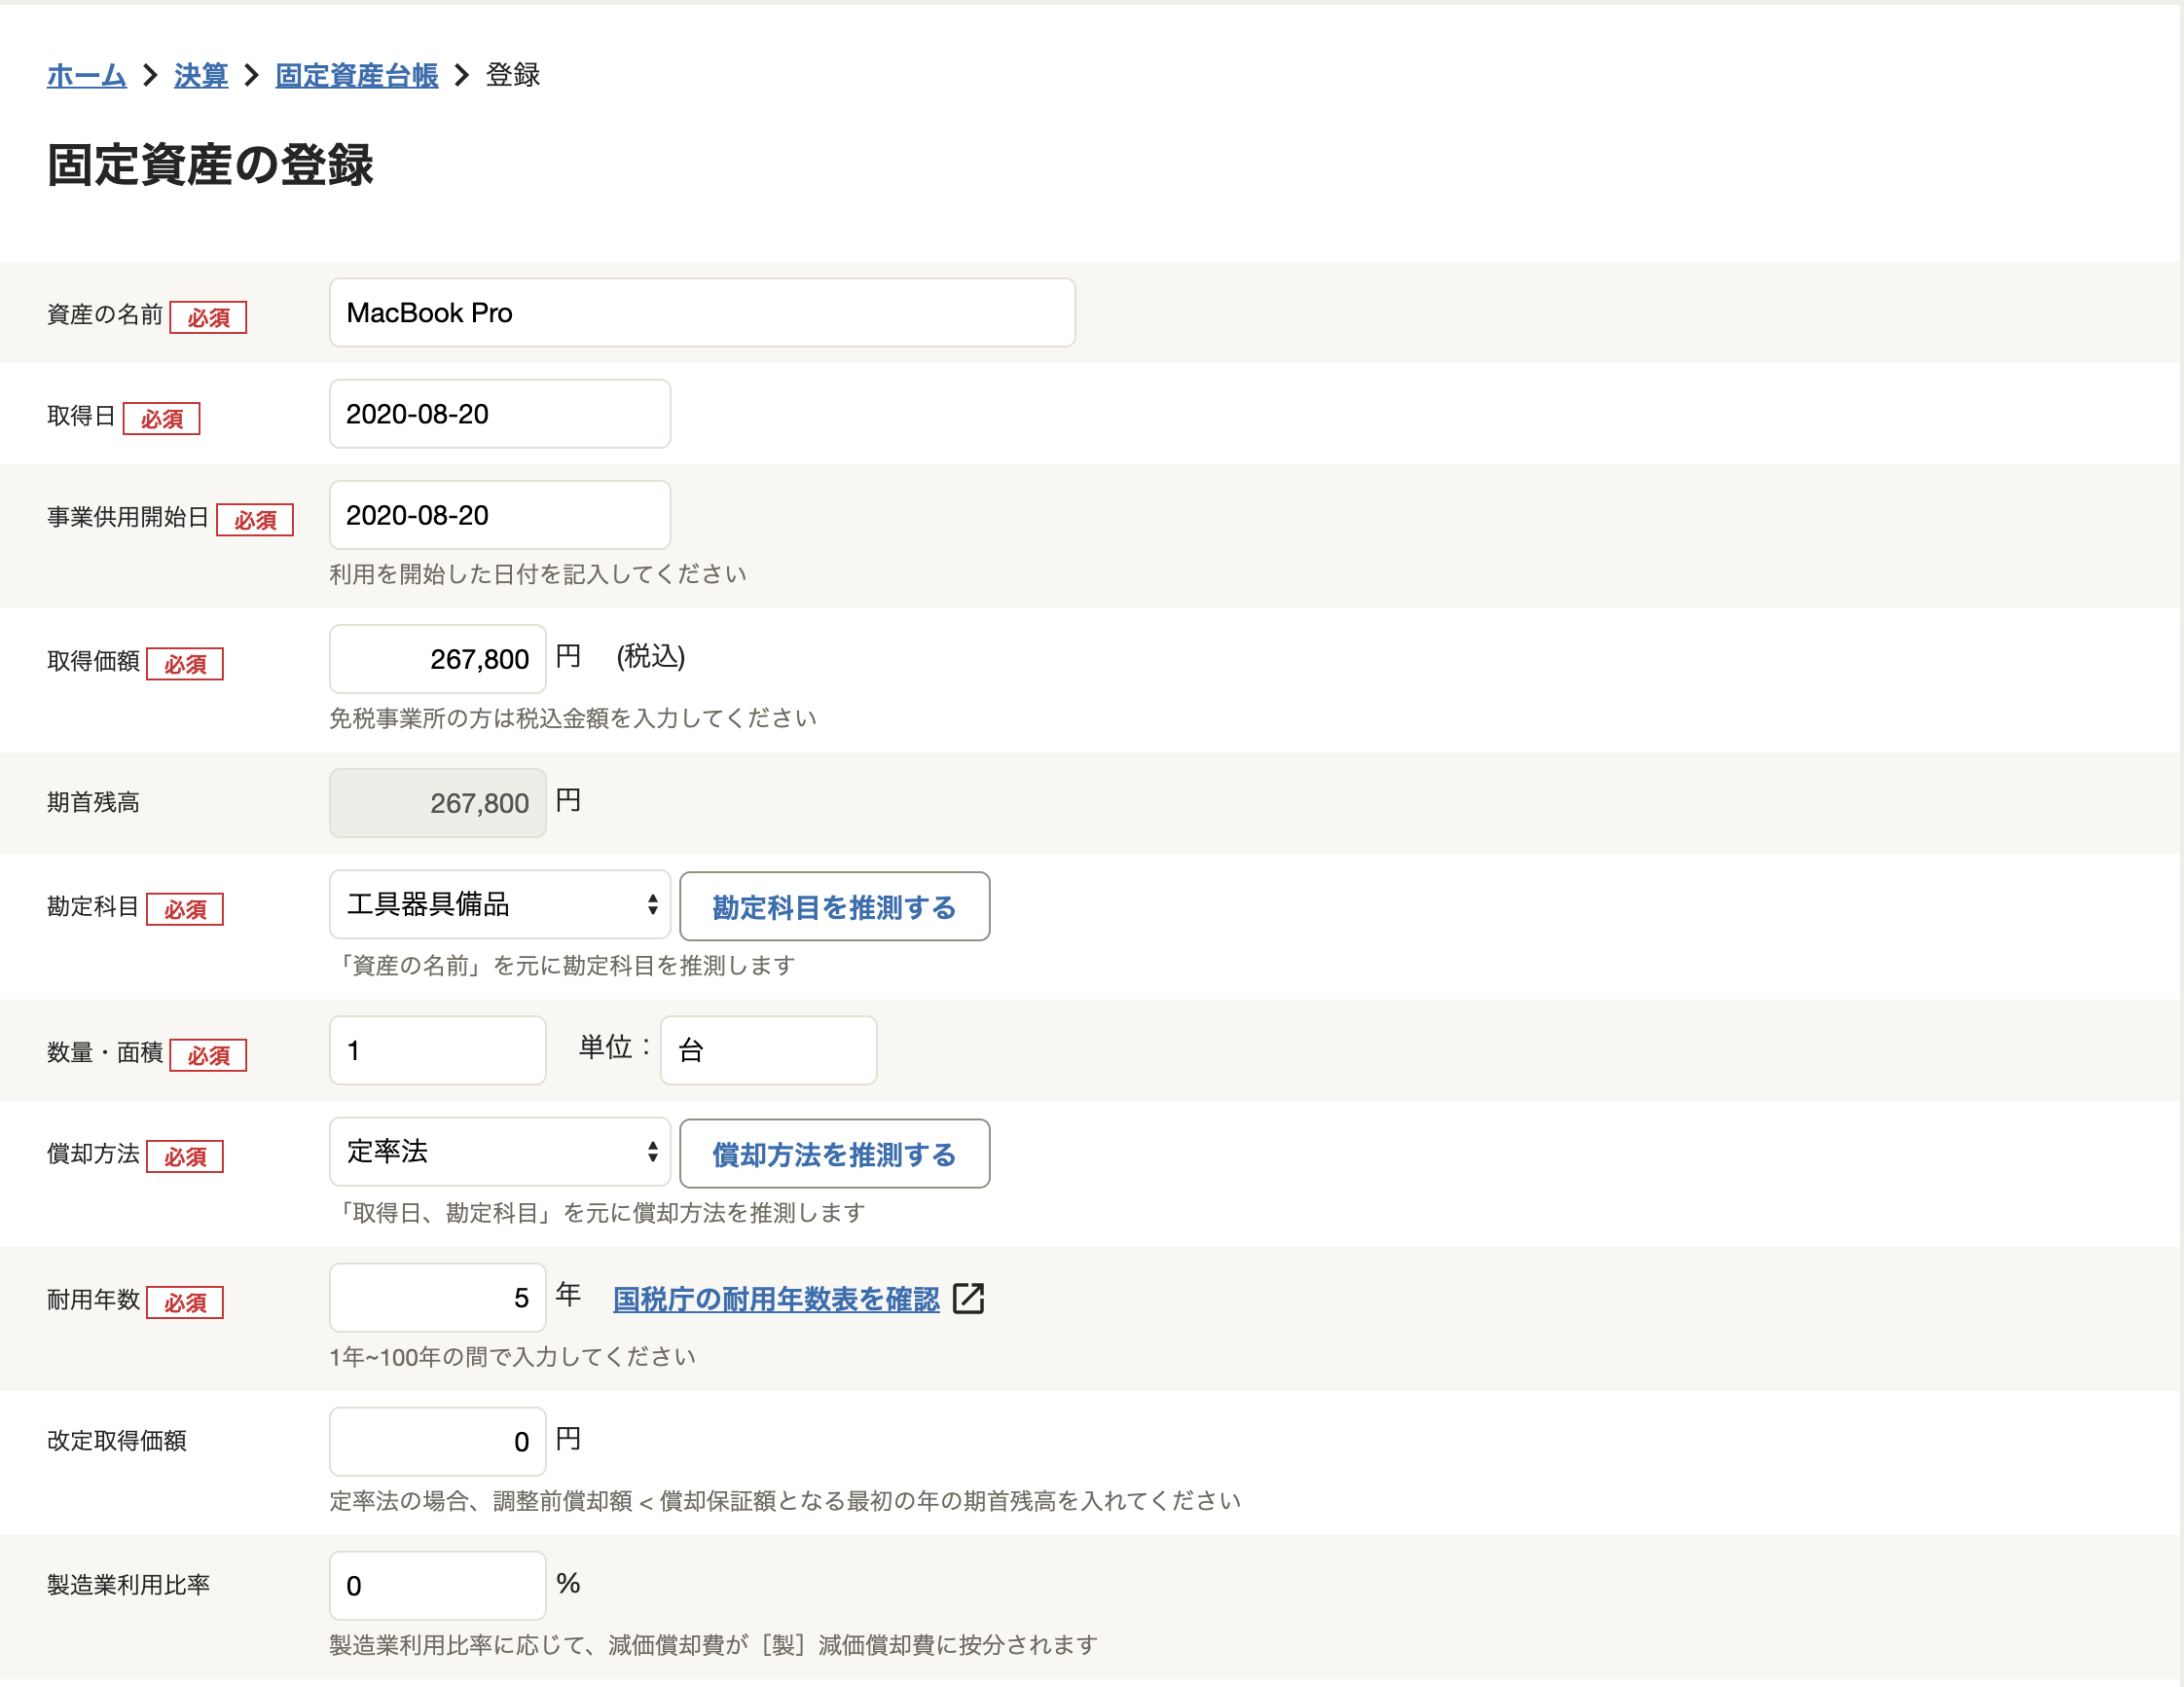
Task: Click the 製造業利用比率 percent field
Action: coord(438,1586)
